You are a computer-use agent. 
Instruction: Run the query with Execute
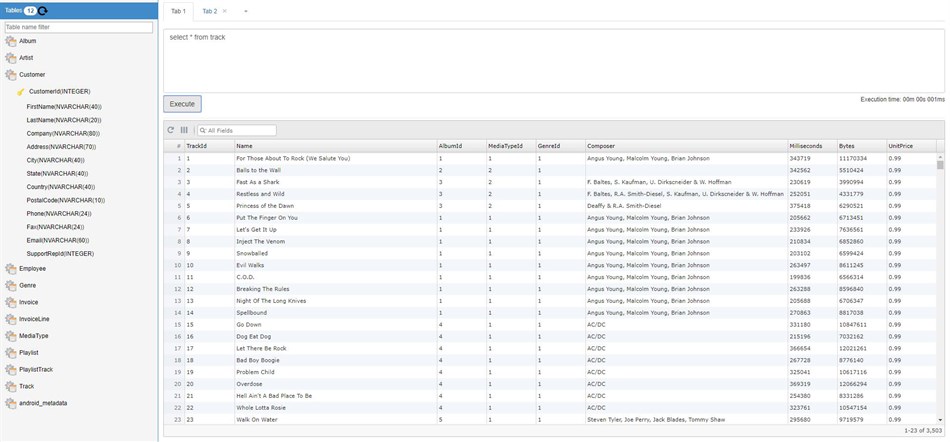coord(182,104)
